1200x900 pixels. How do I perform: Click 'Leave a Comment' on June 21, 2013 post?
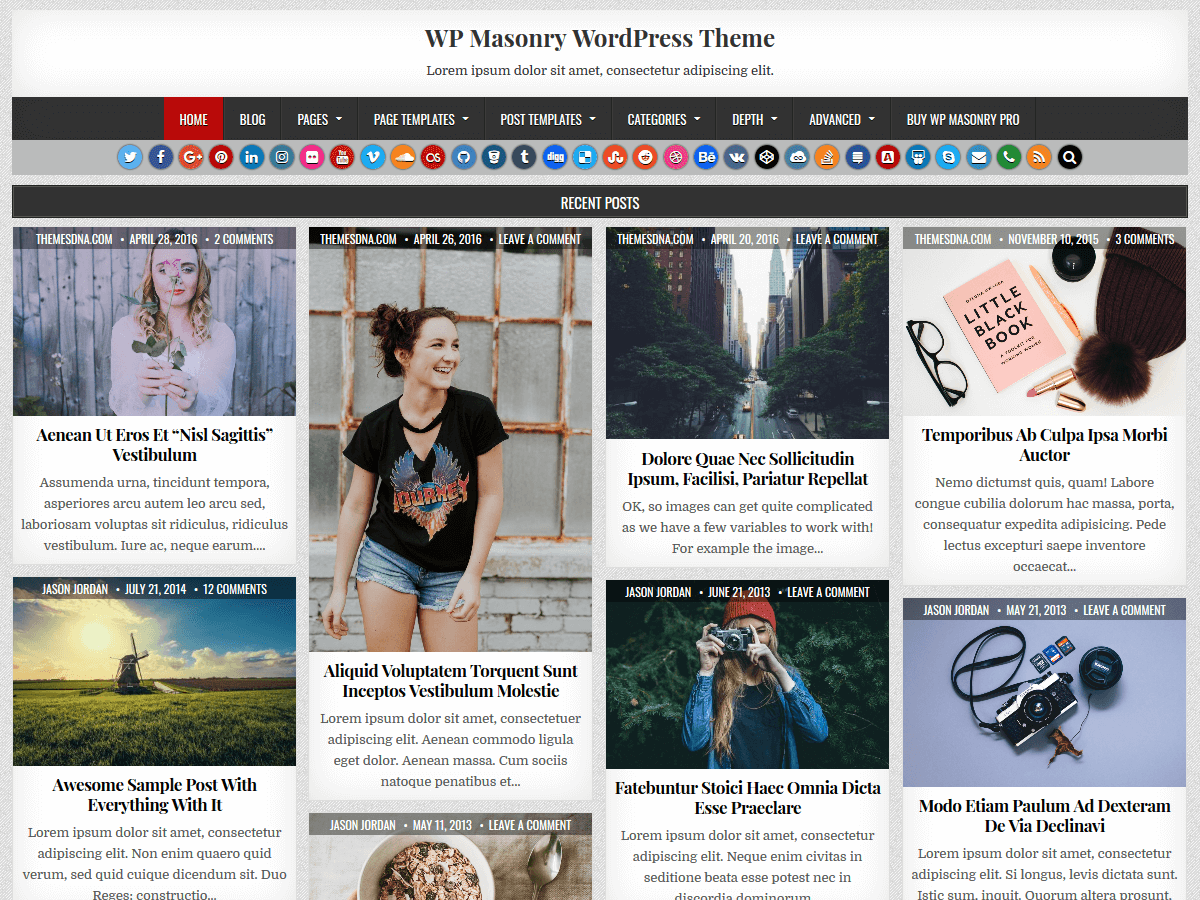(x=828, y=592)
